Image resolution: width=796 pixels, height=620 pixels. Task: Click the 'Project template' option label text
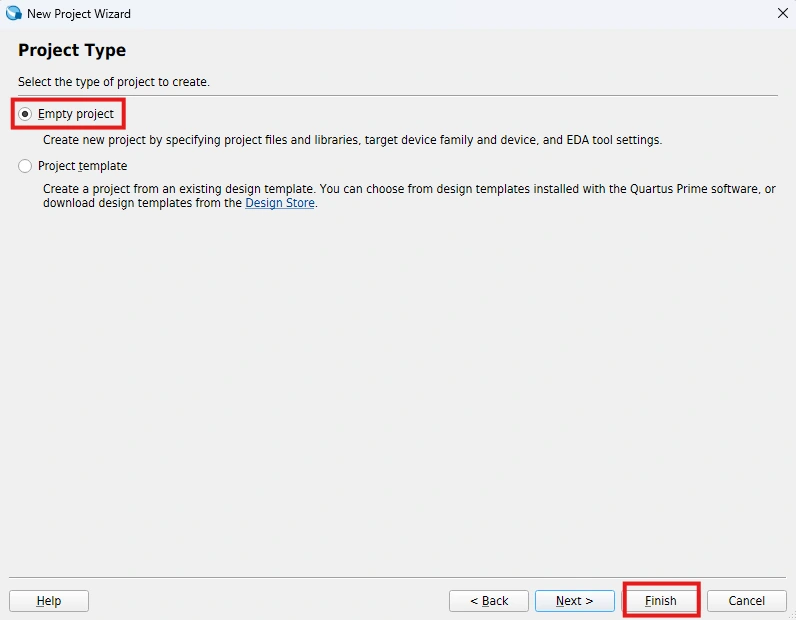pos(82,166)
